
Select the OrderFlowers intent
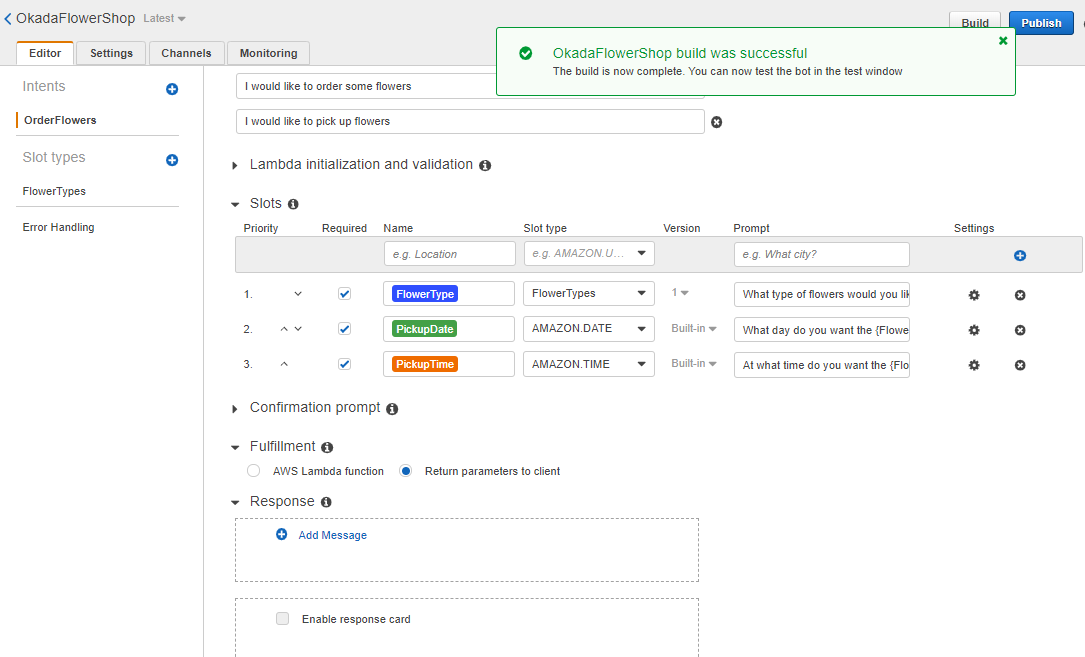coord(60,120)
